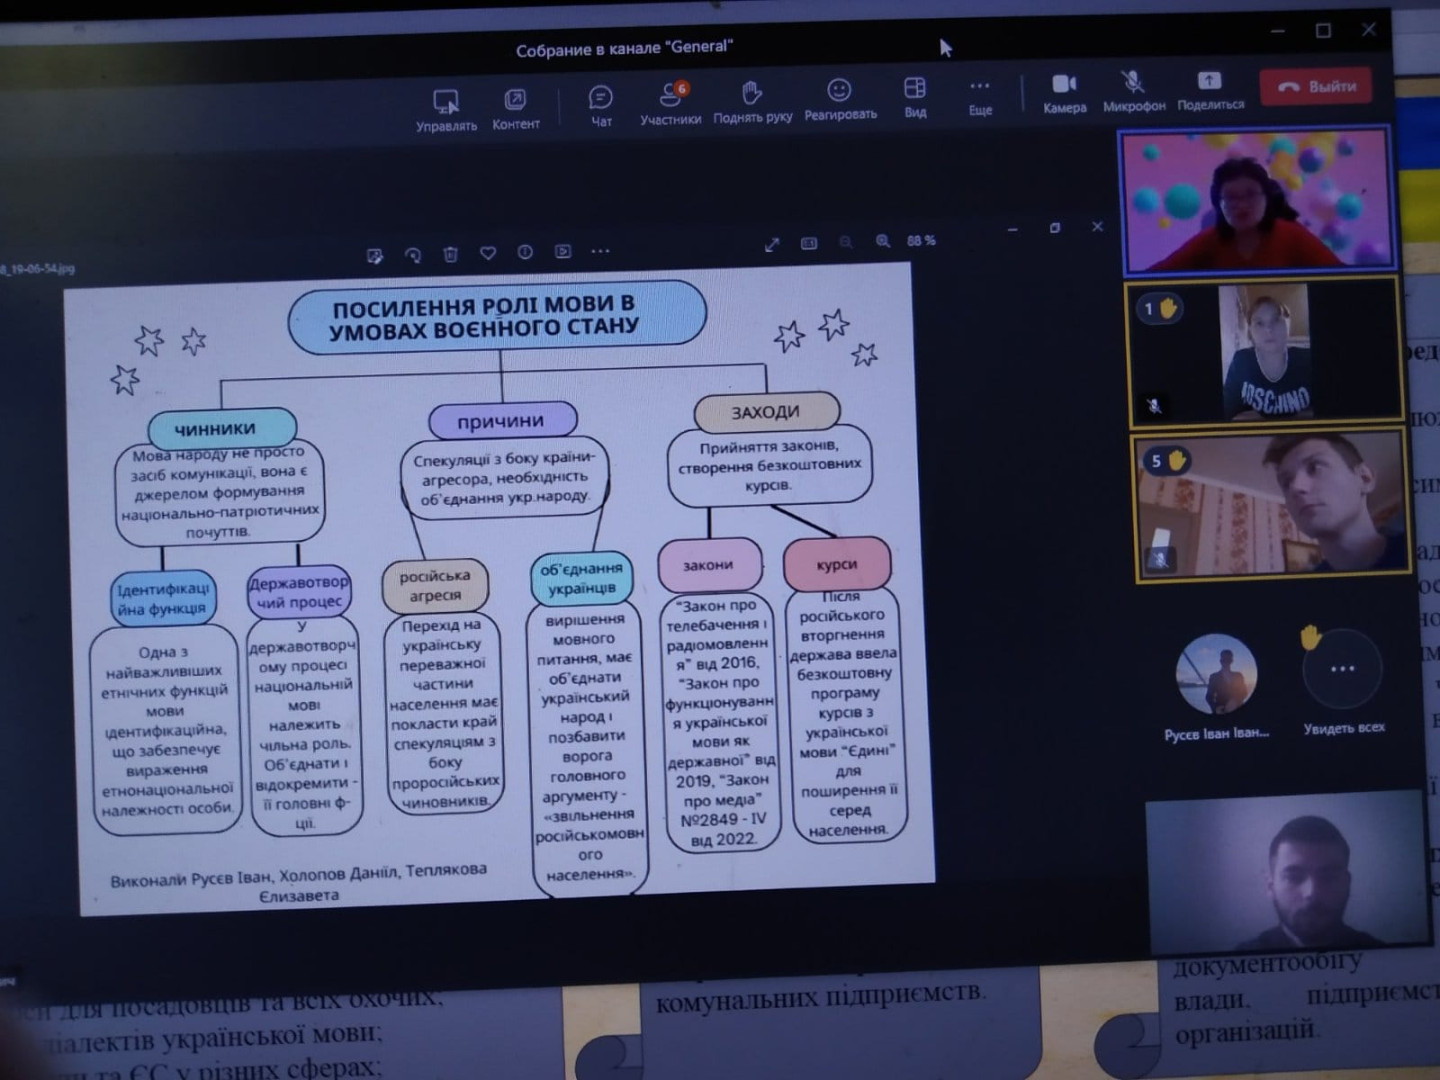Unmute the Микрофон
This screenshot has width=1440, height=1080.
(1134, 90)
